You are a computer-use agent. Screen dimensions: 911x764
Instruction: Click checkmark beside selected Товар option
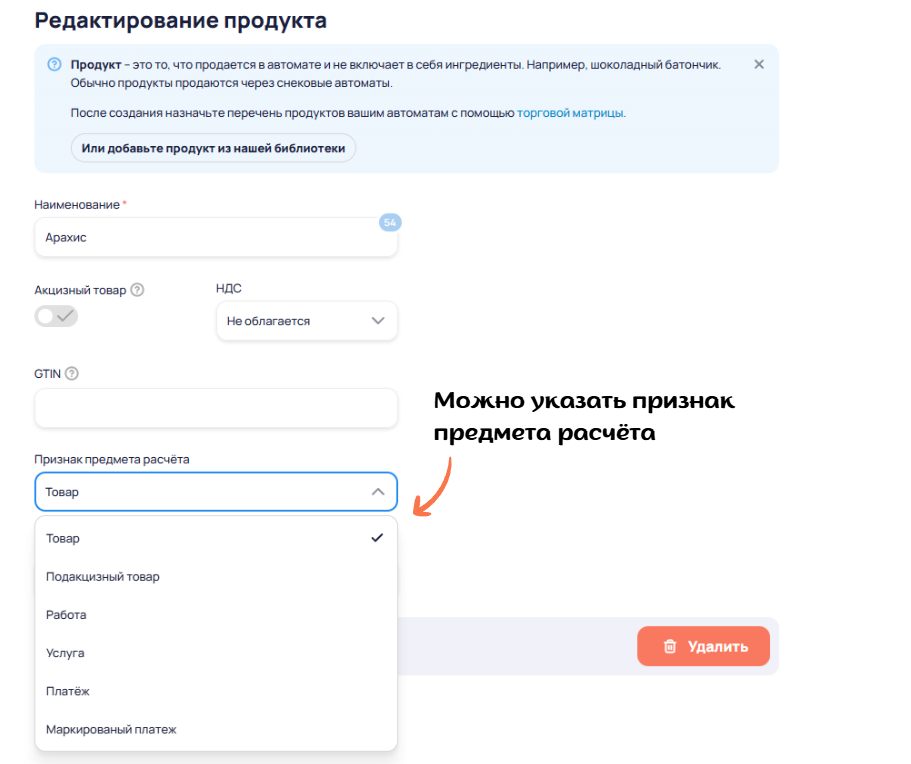(x=377, y=538)
